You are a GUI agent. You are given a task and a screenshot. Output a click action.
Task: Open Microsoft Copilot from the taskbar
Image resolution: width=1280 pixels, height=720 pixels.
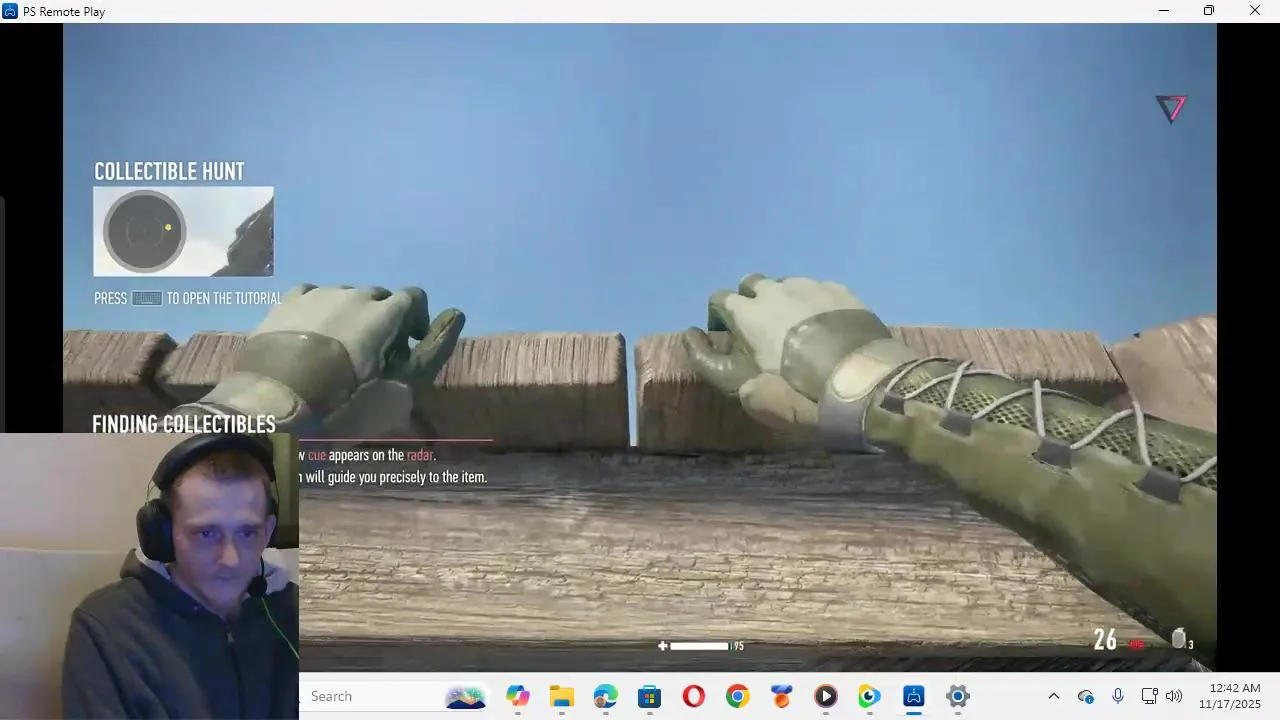(x=517, y=696)
